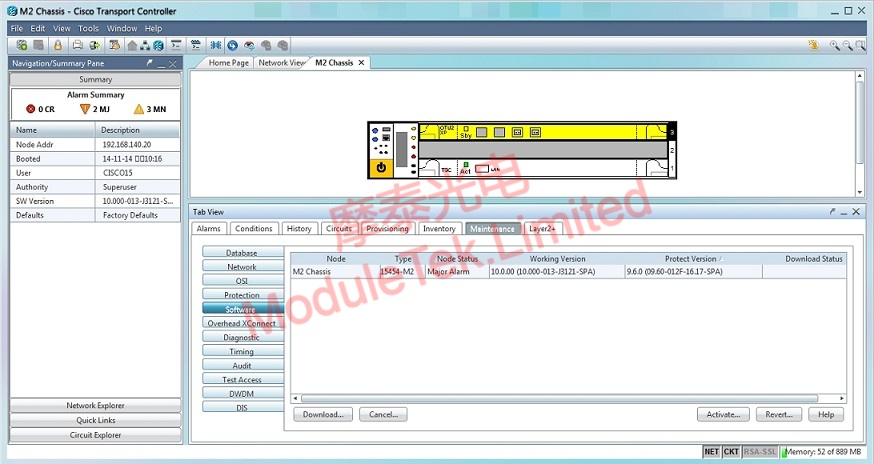Image resolution: width=874 pixels, height=464 pixels.
Task: Select the M2 Chassis row in software table
Action: point(568,272)
